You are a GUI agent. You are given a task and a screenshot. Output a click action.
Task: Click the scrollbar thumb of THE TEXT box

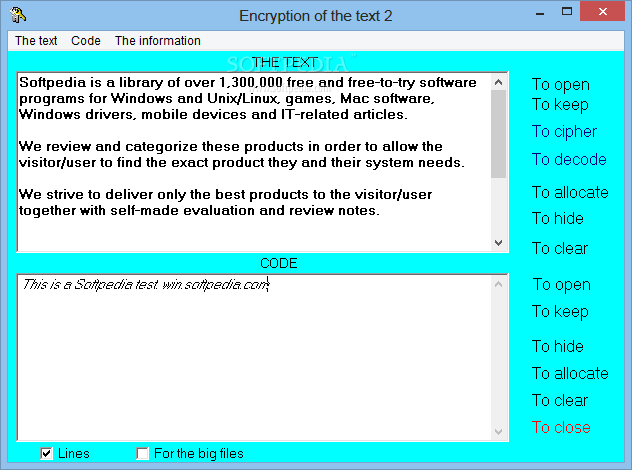[499, 134]
